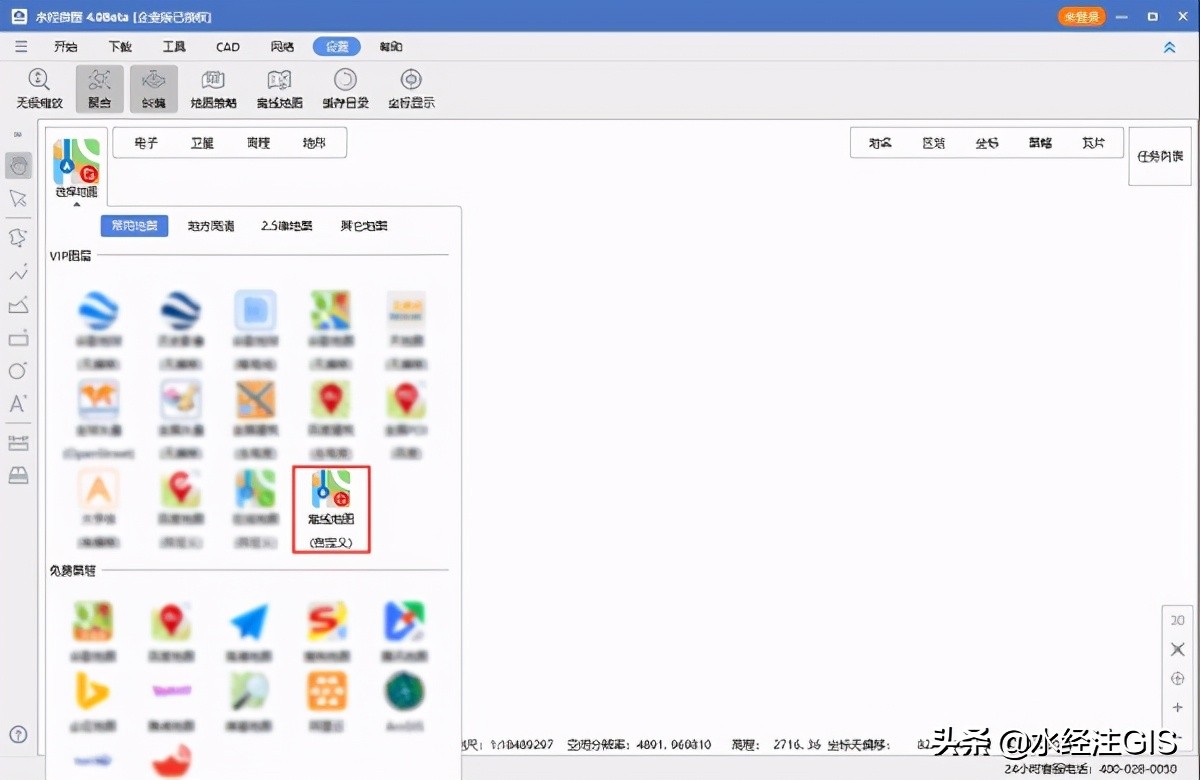
Task: Click the orange login button in title bar
Action: click(1082, 17)
